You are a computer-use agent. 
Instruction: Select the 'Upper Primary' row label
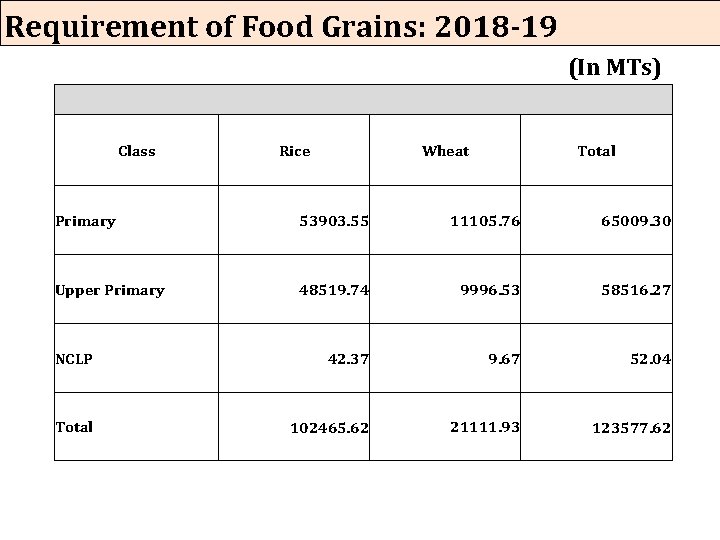point(110,290)
